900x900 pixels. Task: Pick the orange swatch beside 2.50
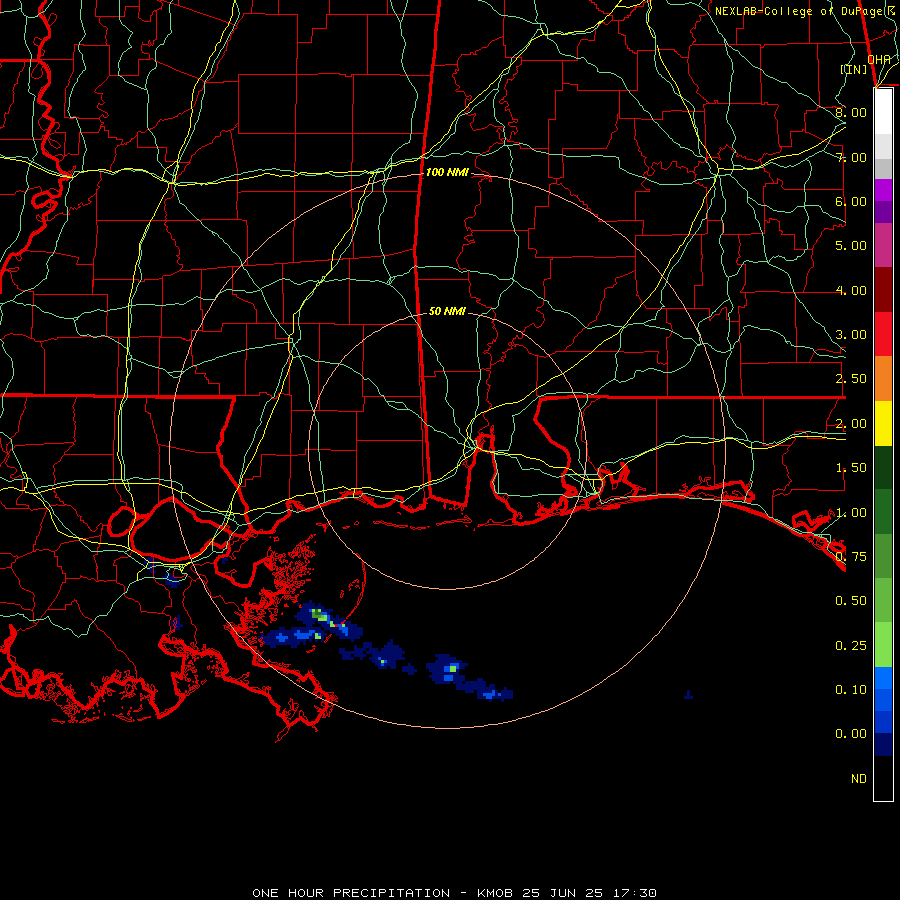tap(883, 379)
